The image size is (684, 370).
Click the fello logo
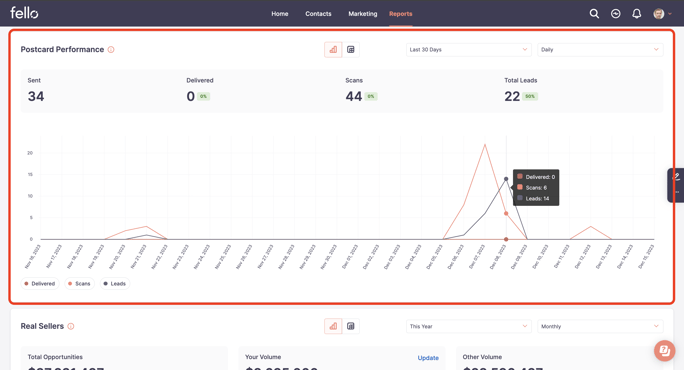24,13
